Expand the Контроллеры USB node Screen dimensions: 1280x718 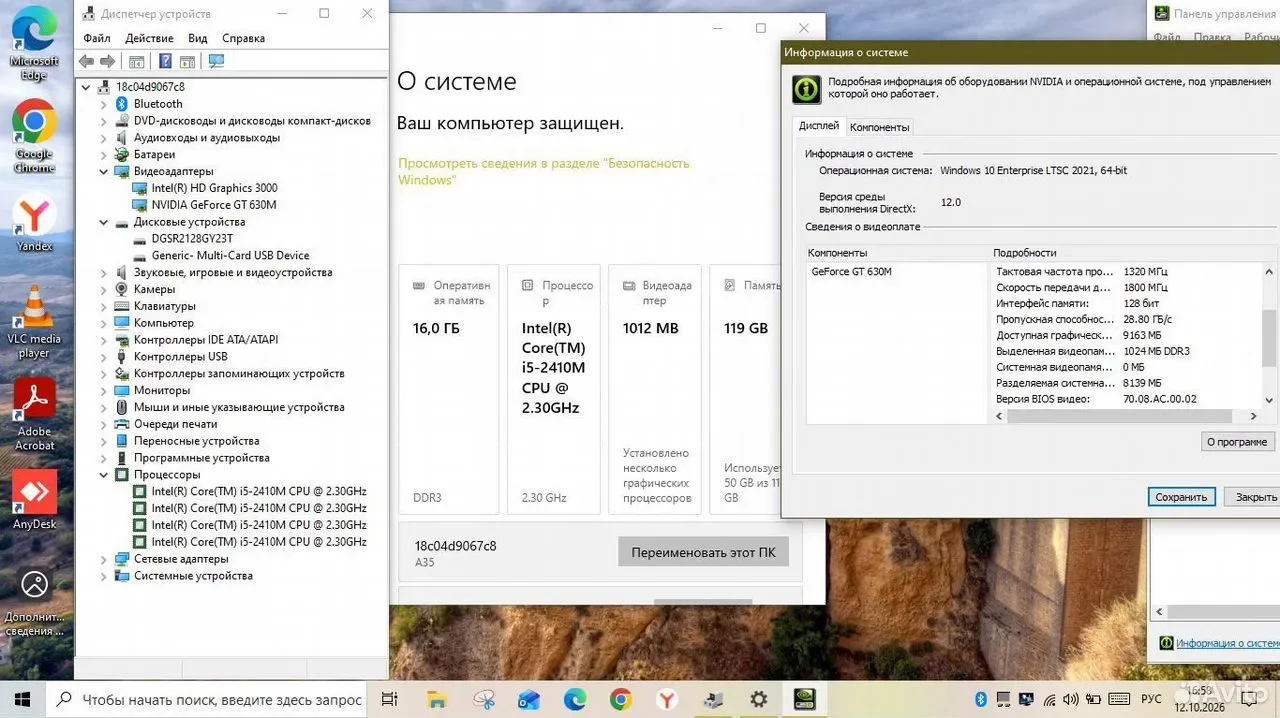coord(104,356)
